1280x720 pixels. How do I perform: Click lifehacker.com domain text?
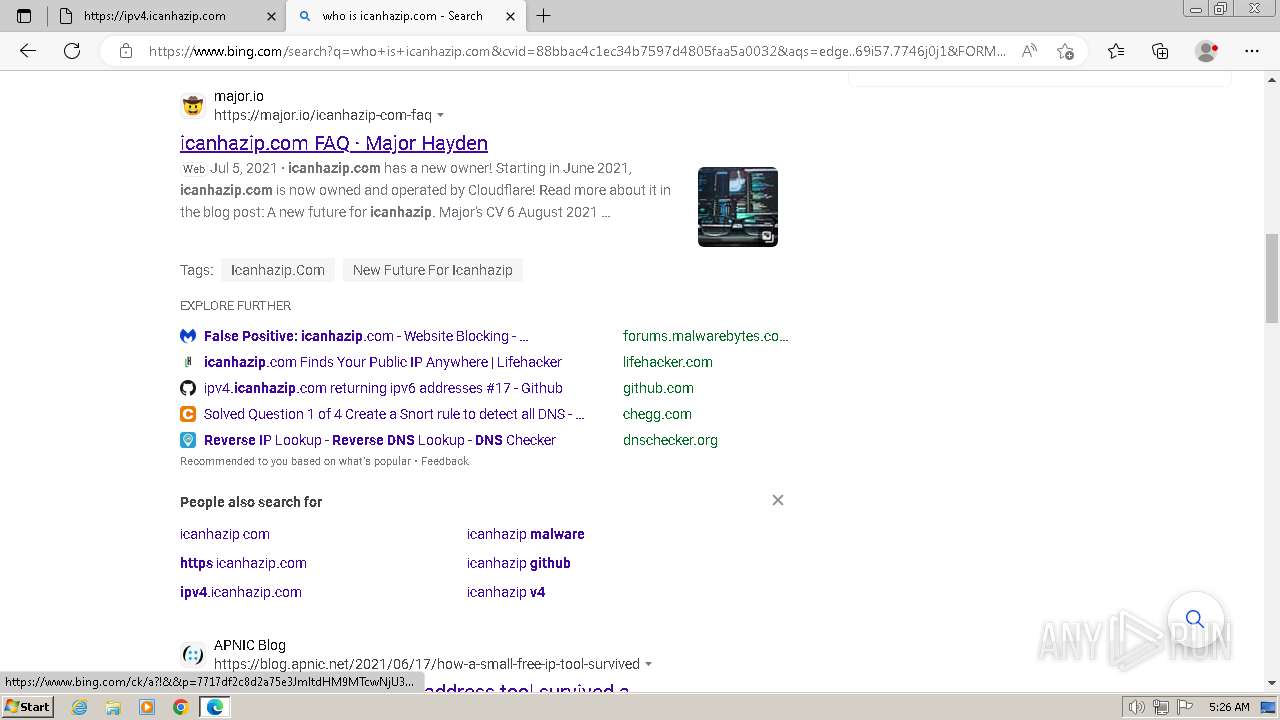point(668,362)
